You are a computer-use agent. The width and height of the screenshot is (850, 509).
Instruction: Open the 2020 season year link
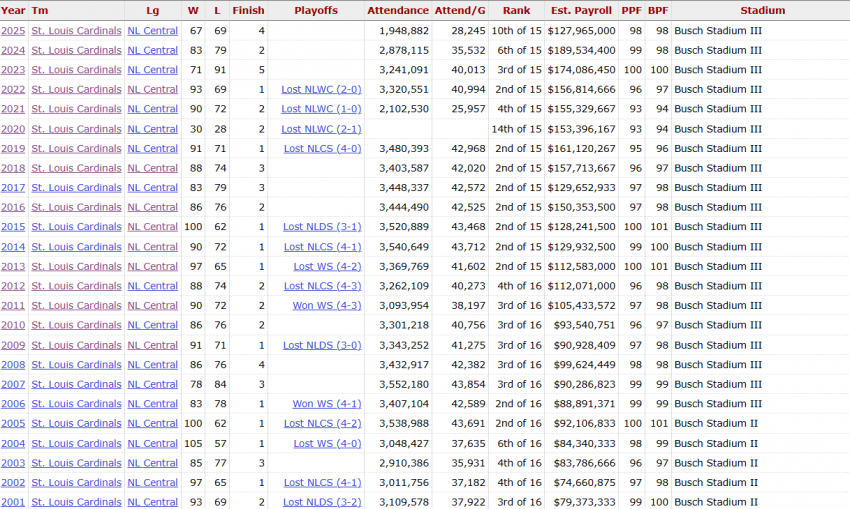point(13,129)
